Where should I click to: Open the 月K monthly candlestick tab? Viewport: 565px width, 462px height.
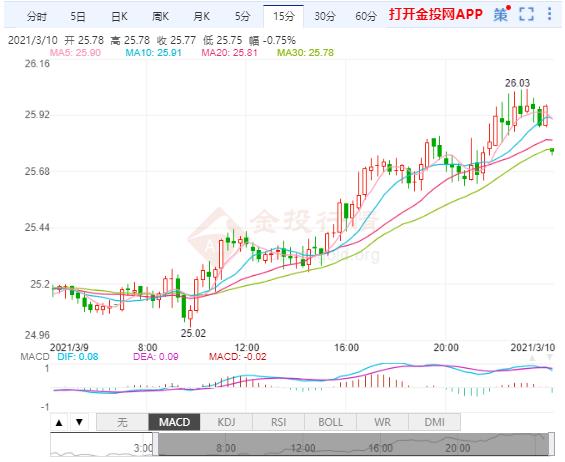pyautogui.click(x=201, y=16)
